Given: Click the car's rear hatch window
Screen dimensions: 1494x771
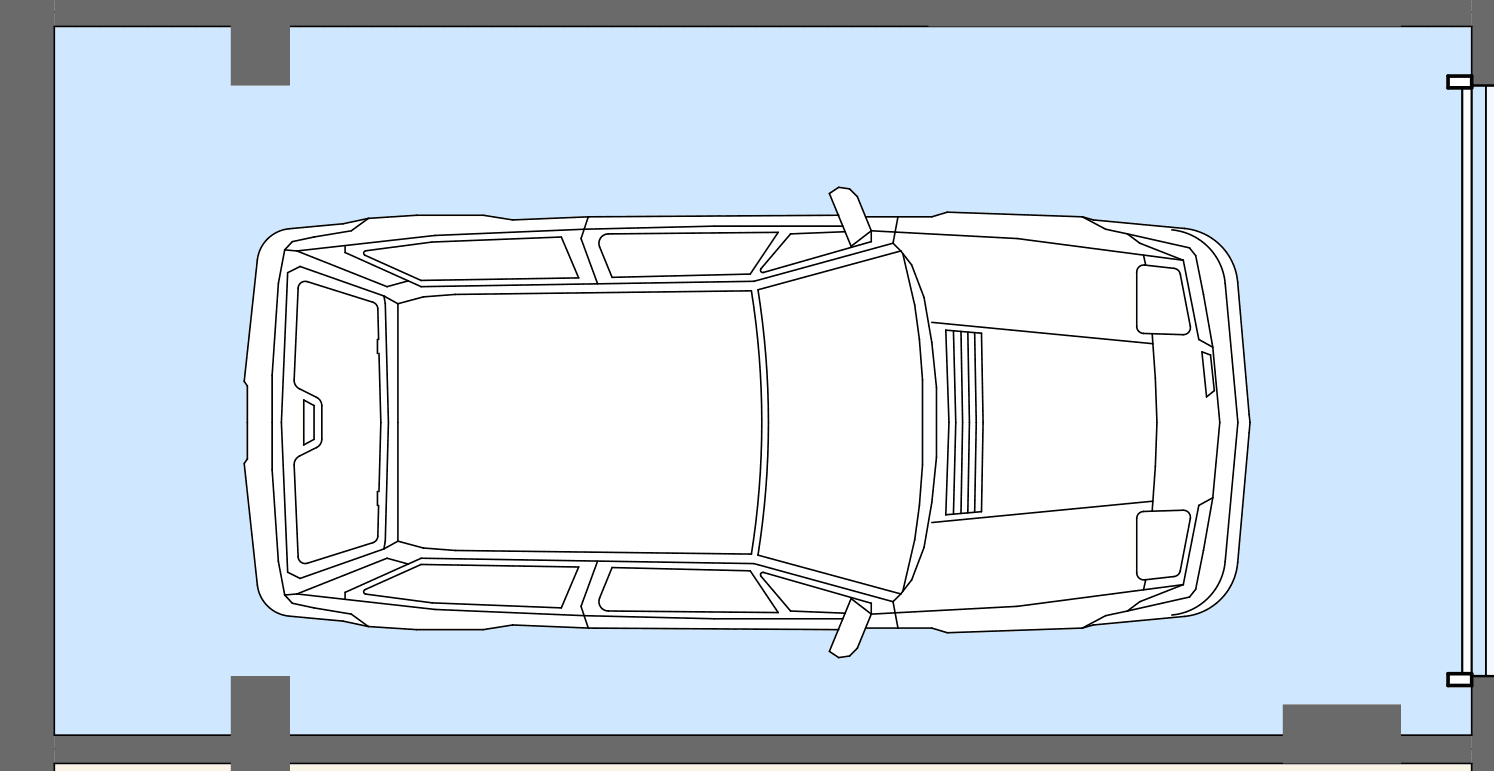Looking at the screenshot, I should (x=337, y=423).
